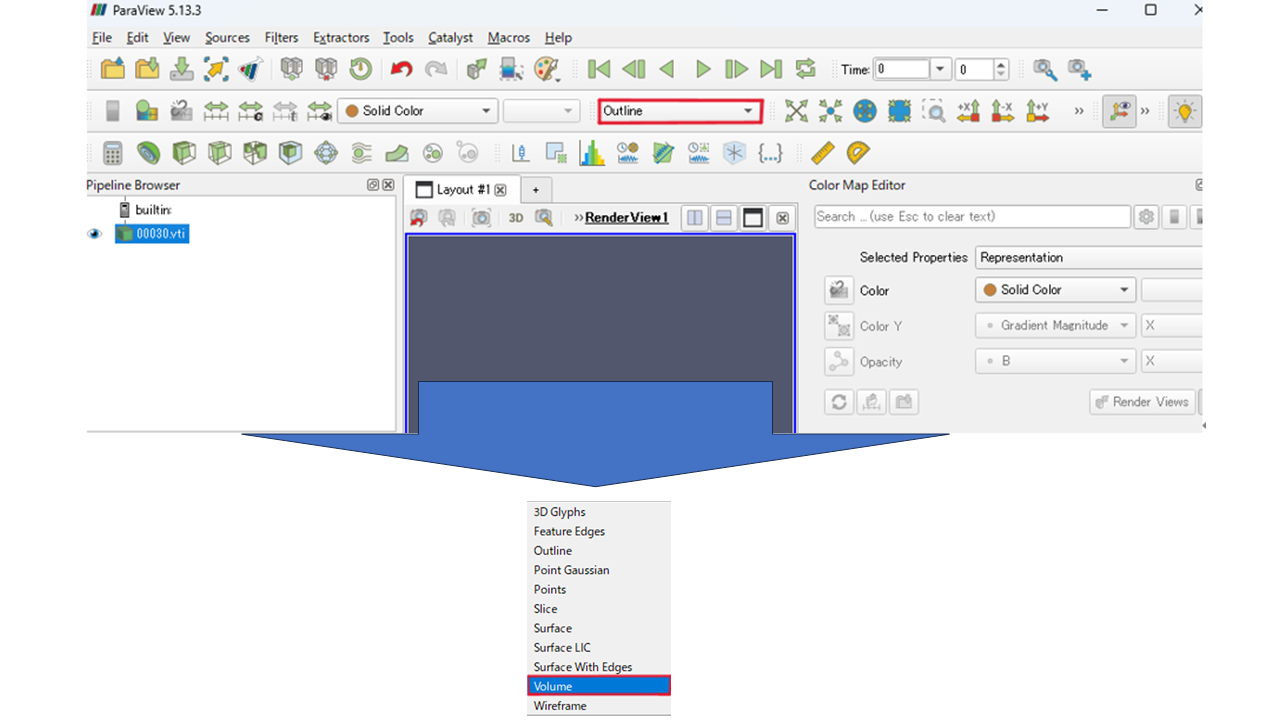Click the Zoom To Data icon
Viewport: 1280px width, 720px height.
pyautogui.click(x=830, y=111)
